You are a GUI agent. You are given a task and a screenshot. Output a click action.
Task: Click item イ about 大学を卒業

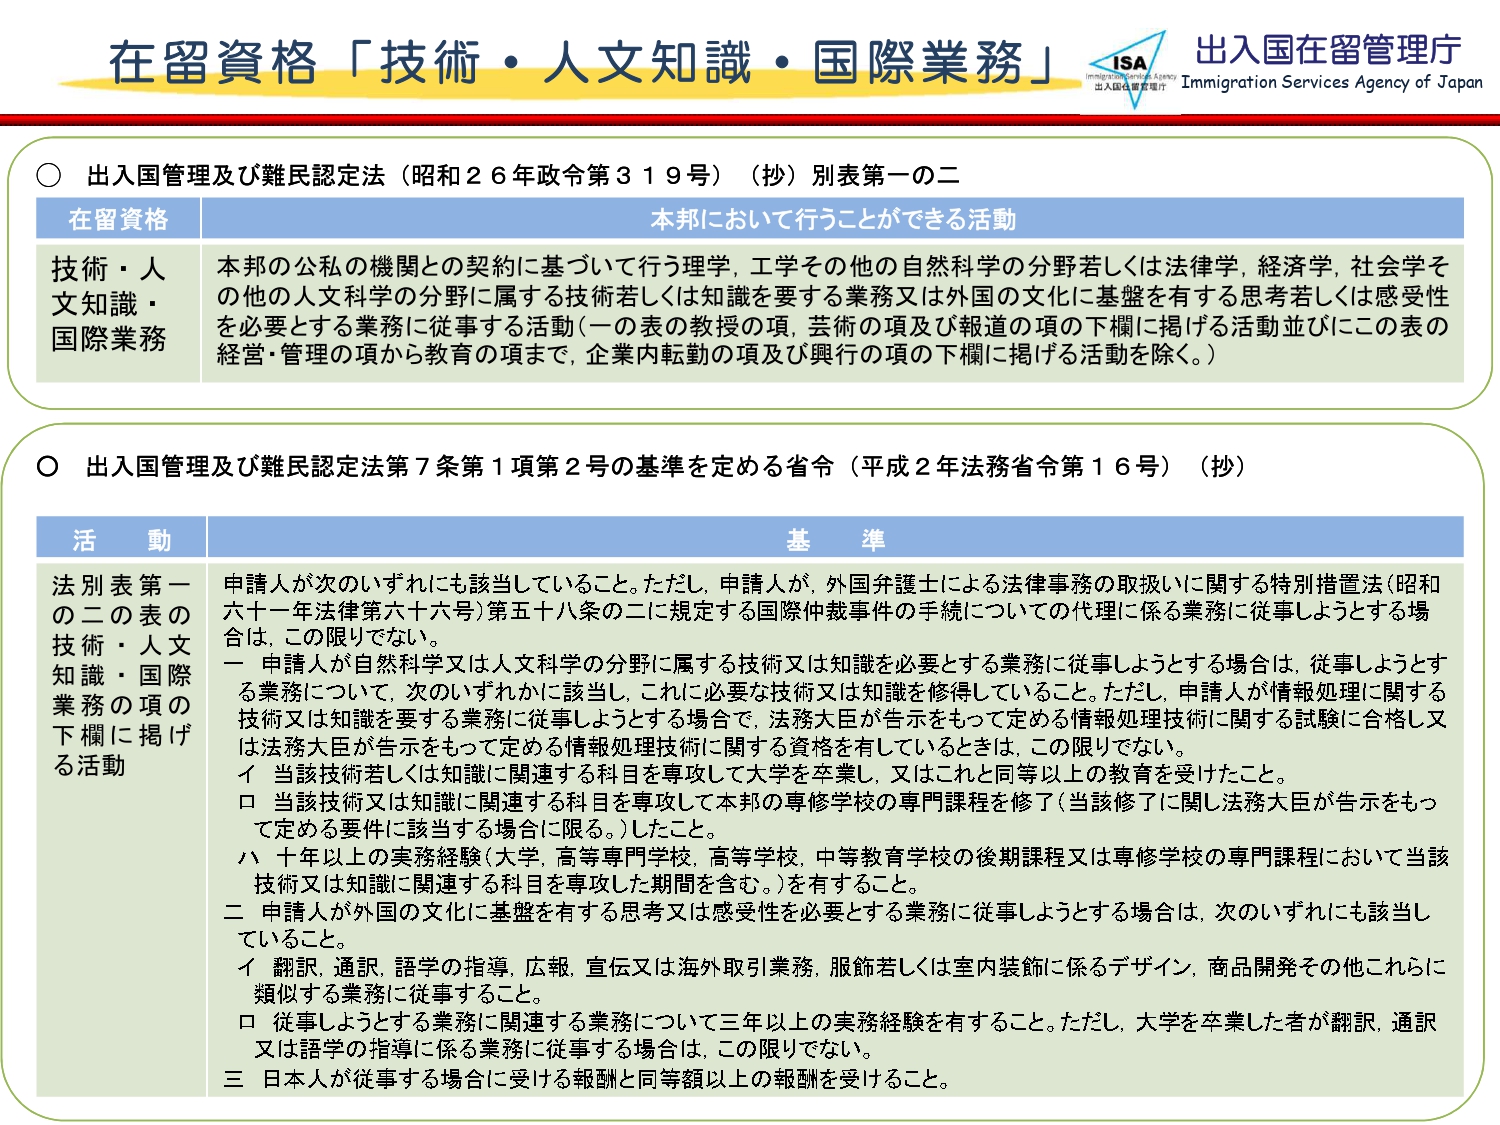[763, 774]
